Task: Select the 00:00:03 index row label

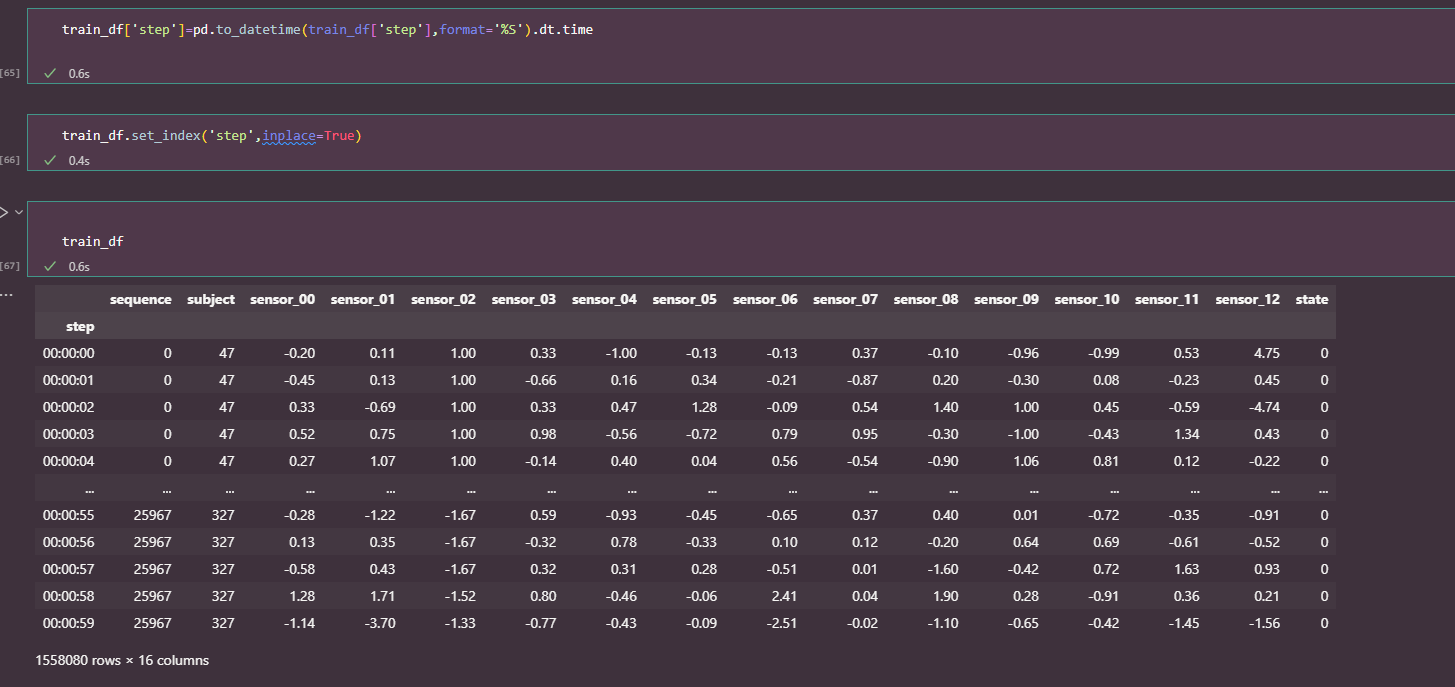Action: (69, 434)
